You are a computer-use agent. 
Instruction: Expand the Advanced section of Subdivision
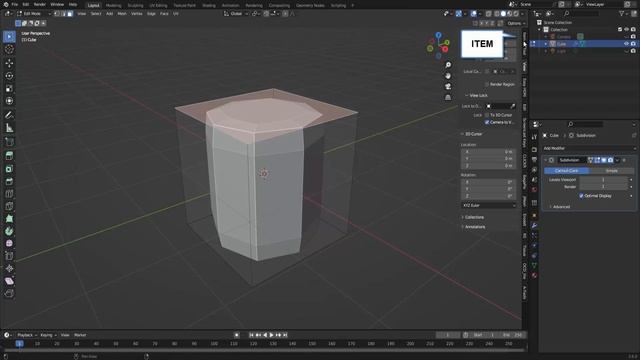[x=561, y=207]
